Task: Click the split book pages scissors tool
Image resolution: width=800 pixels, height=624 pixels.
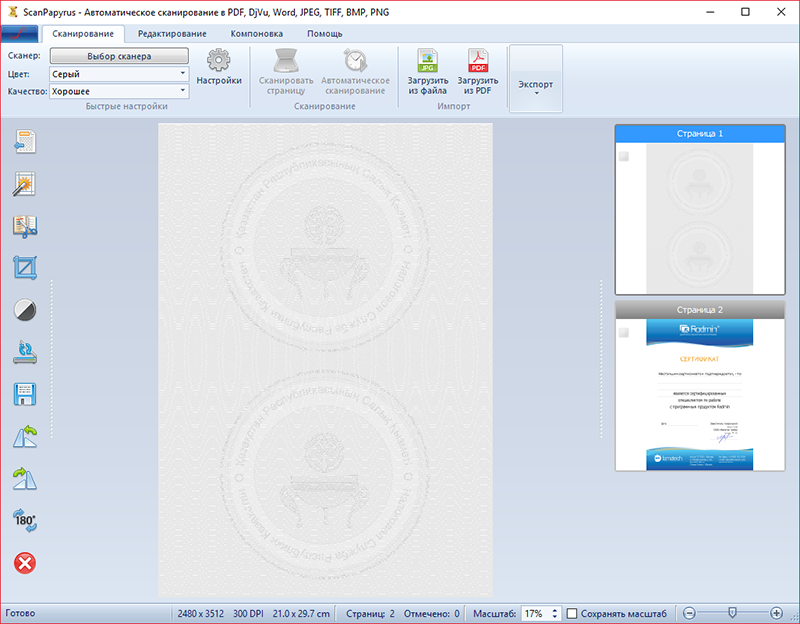Action: pyautogui.click(x=25, y=226)
